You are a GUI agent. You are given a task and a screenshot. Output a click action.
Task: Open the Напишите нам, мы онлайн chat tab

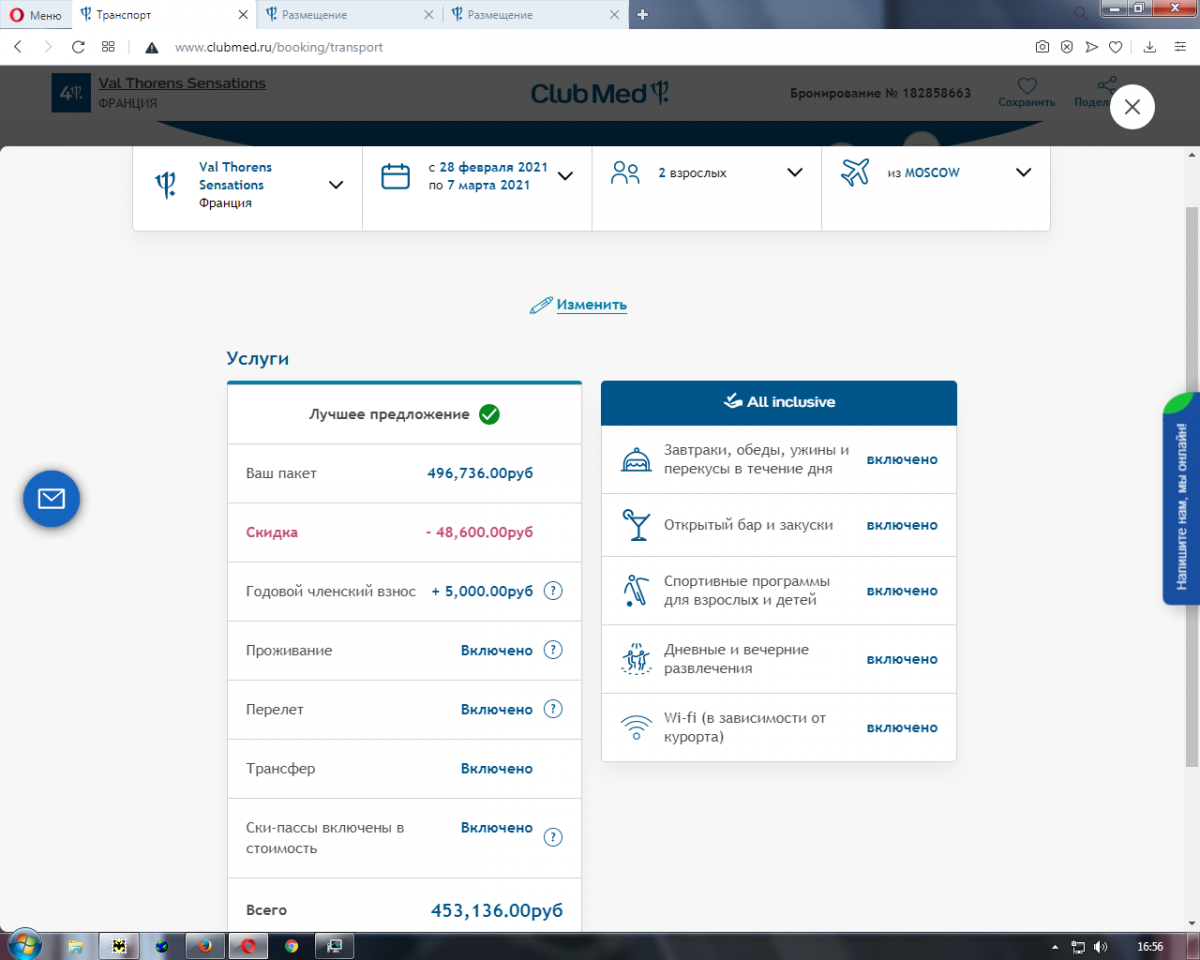click(1182, 499)
